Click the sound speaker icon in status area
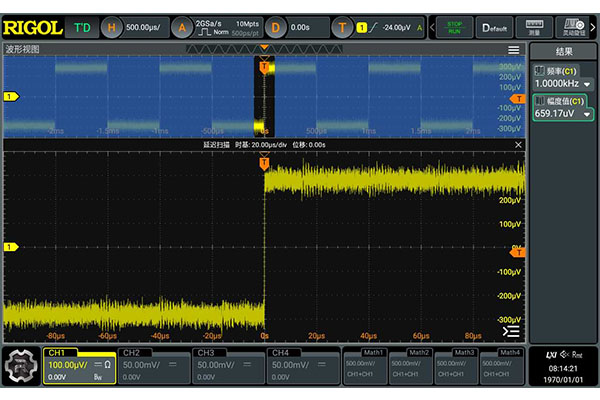This screenshot has height=400, width=600. (566, 355)
